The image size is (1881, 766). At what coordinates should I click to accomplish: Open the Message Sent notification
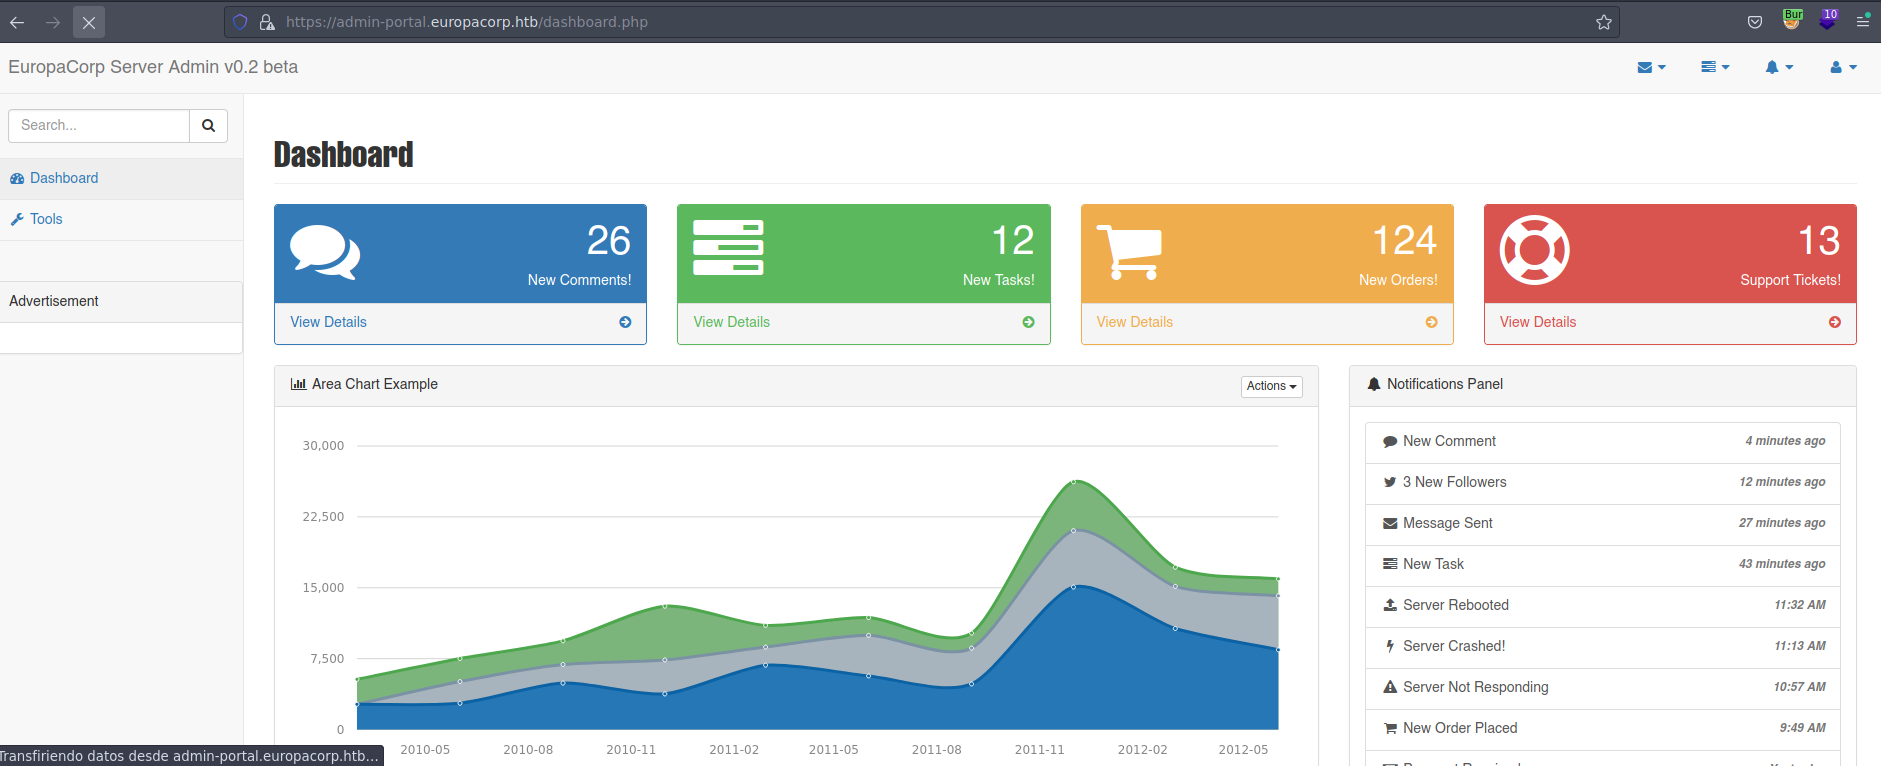pos(1604,523)
